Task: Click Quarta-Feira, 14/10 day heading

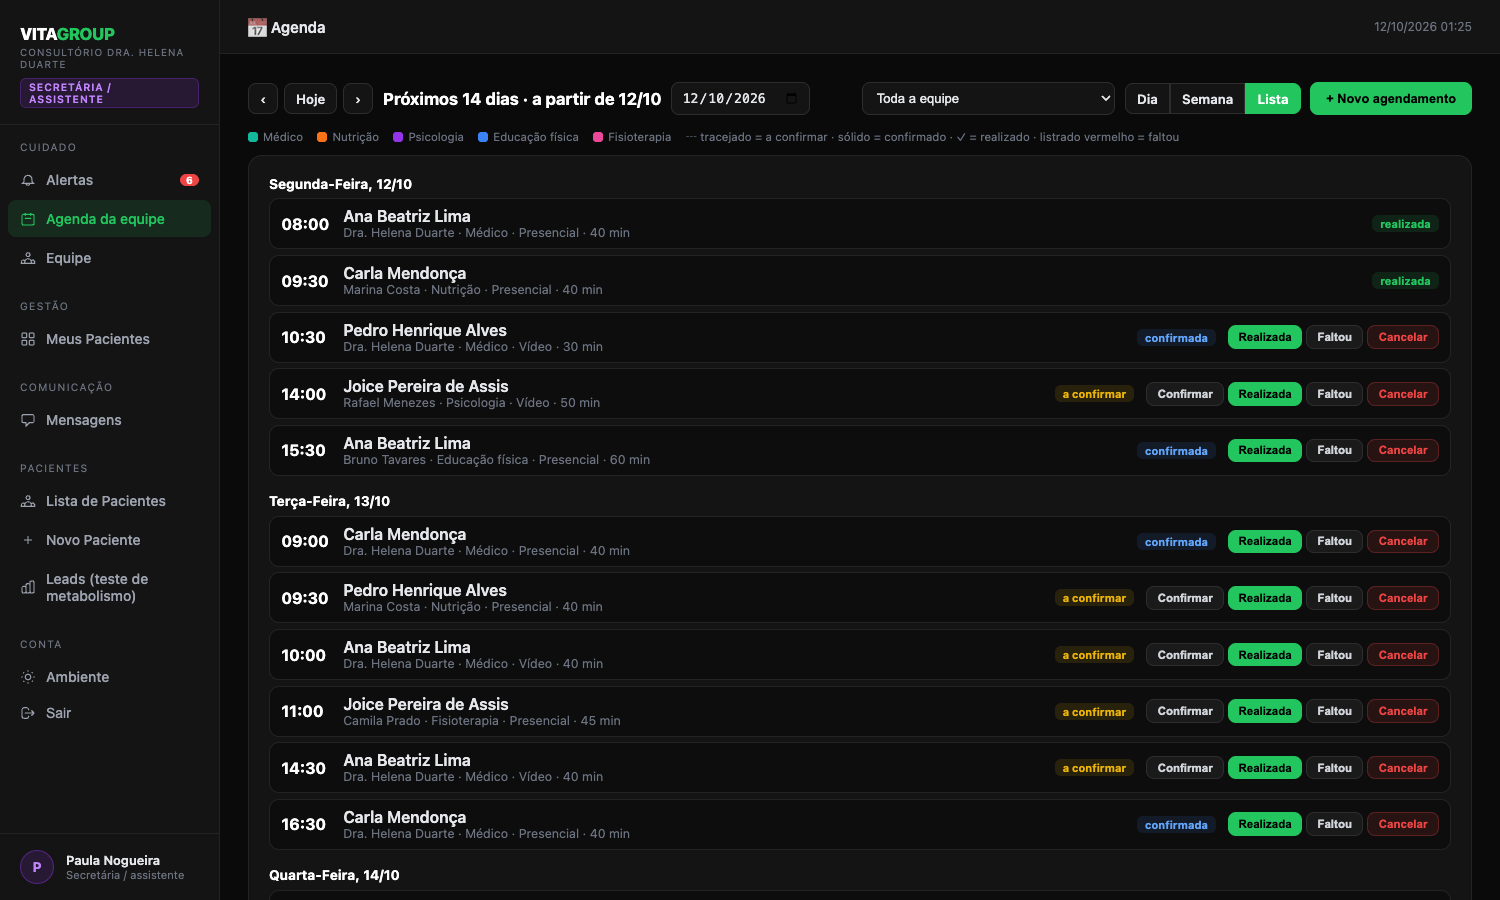Action: (334, 875)
